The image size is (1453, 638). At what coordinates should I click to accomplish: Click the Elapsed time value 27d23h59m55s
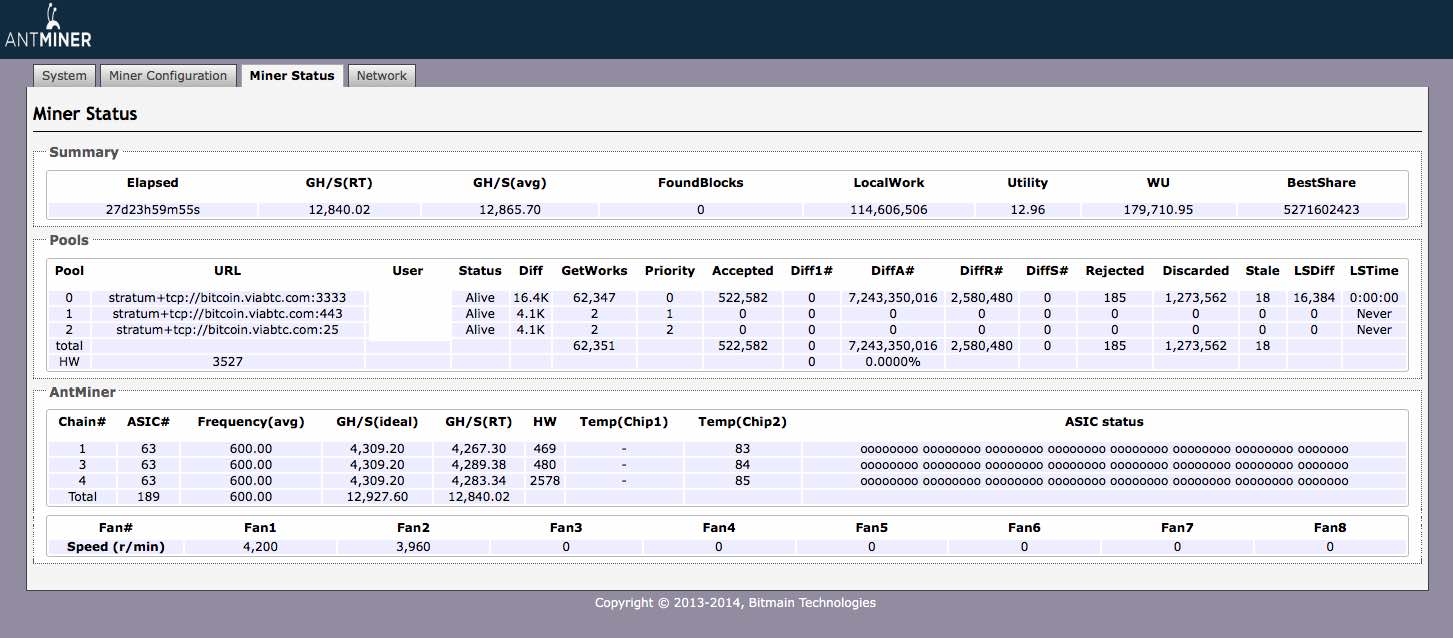152,210
